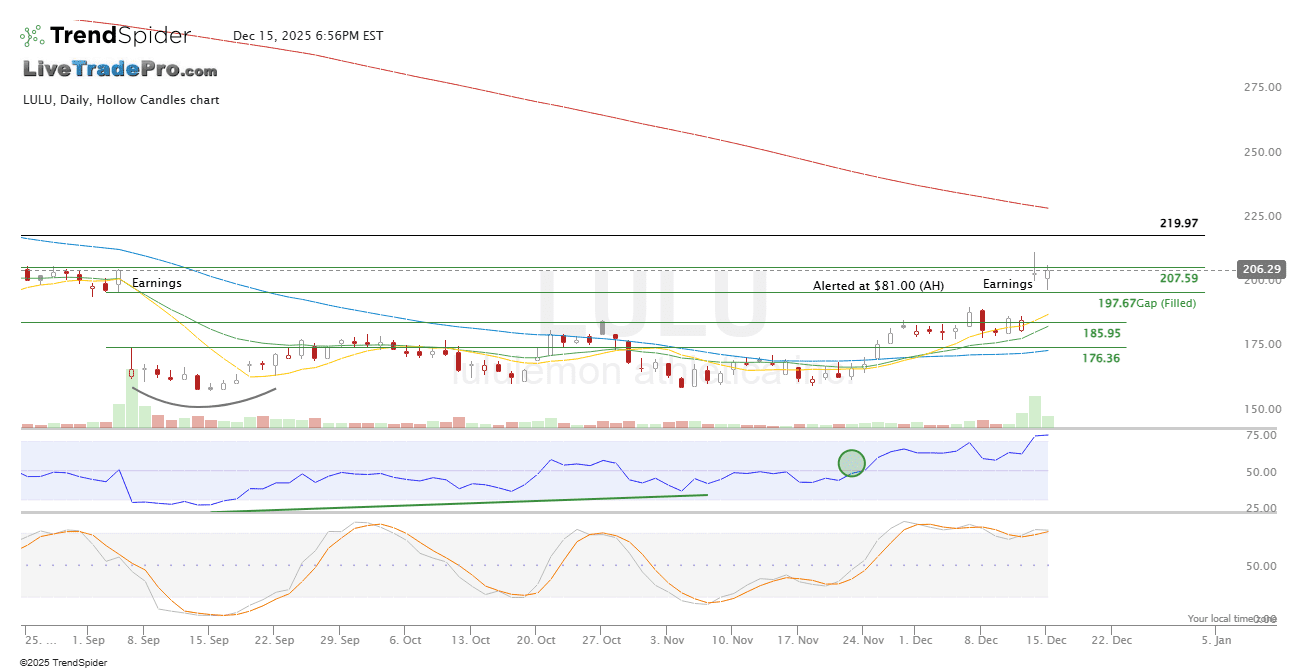This screenshot has width=1307, height=672.
Task: Click the 176.36 support level label
Action: click(x=1101, y=358)
